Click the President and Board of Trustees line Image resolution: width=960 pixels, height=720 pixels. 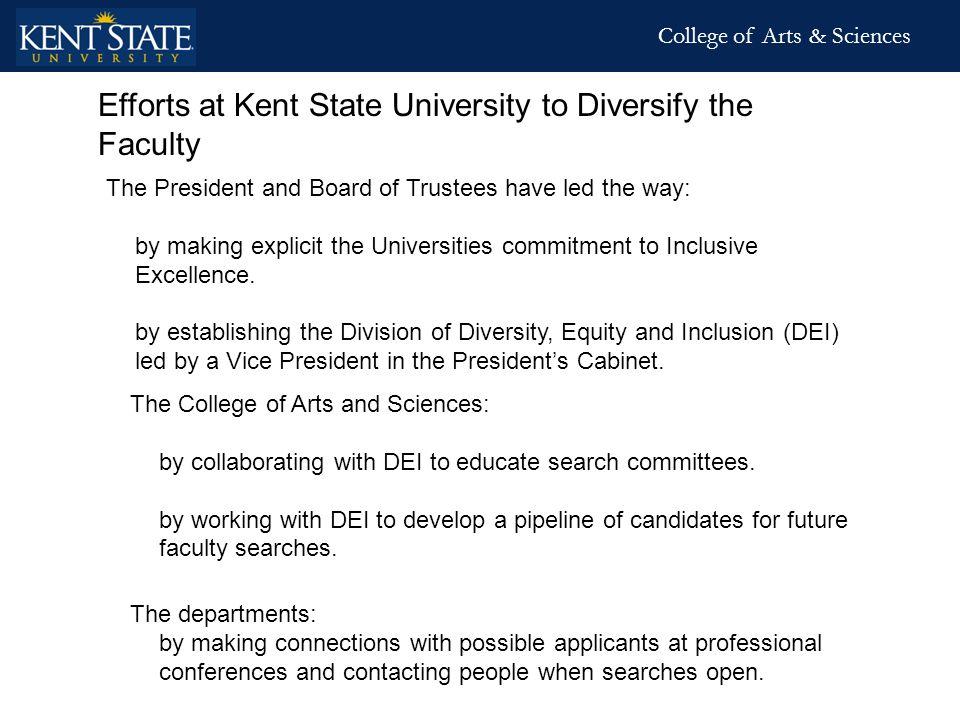(398, 189)
